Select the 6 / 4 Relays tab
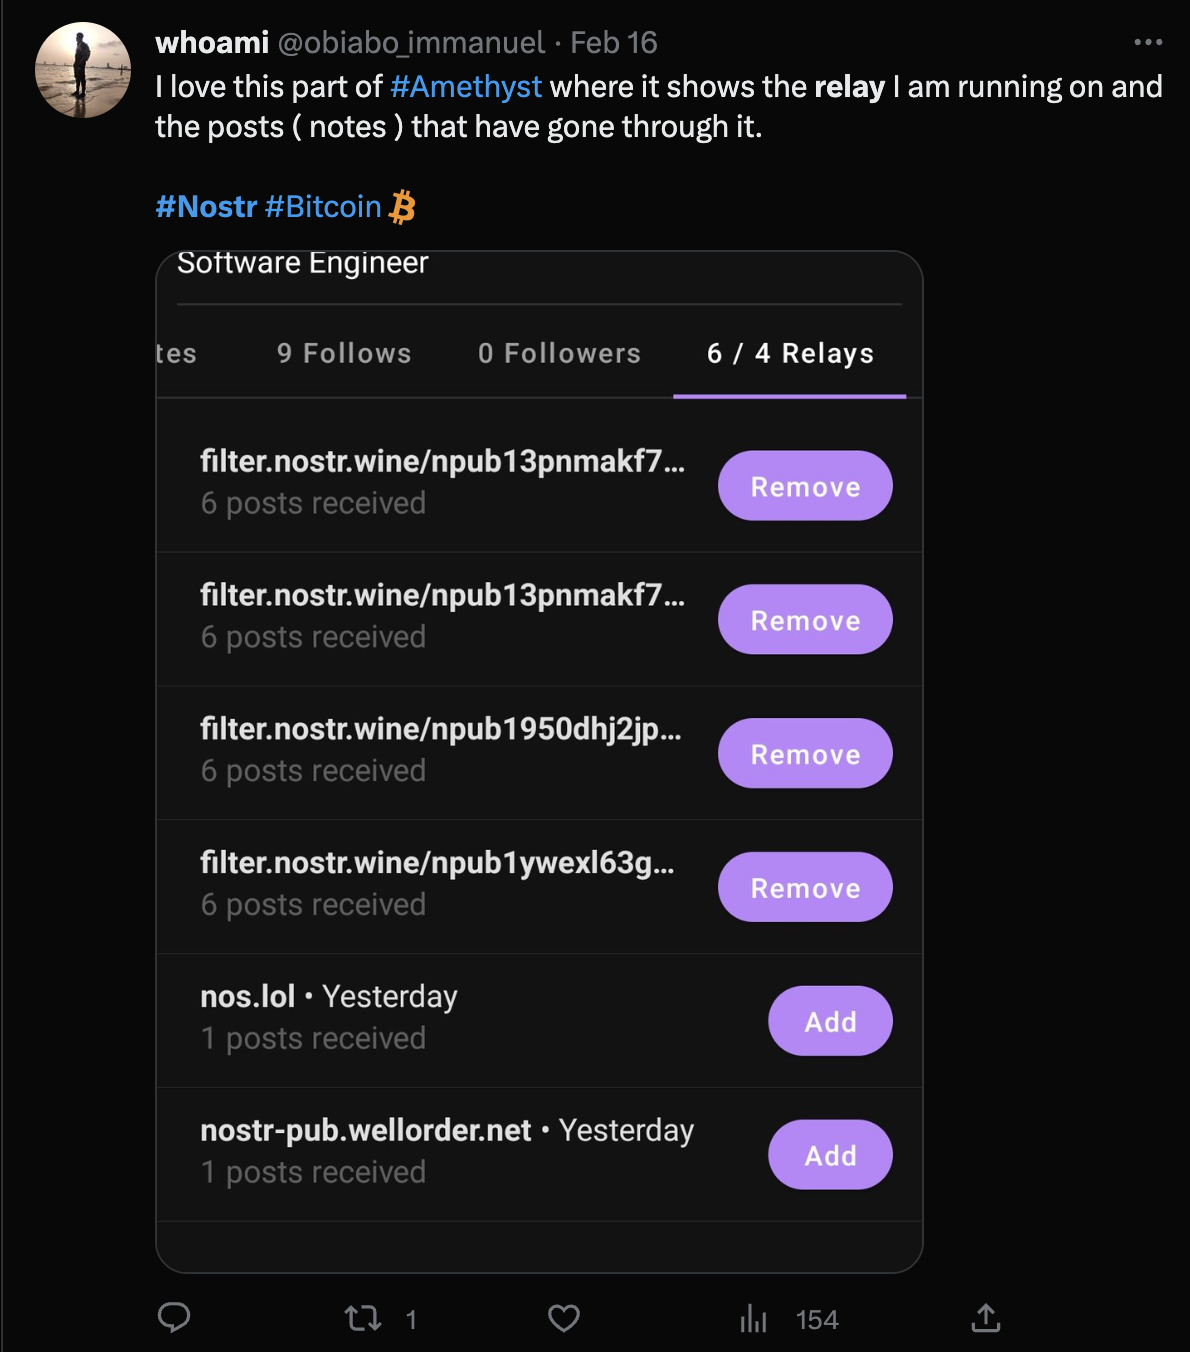This screenshot has width=1190, height=1352. 790,353
